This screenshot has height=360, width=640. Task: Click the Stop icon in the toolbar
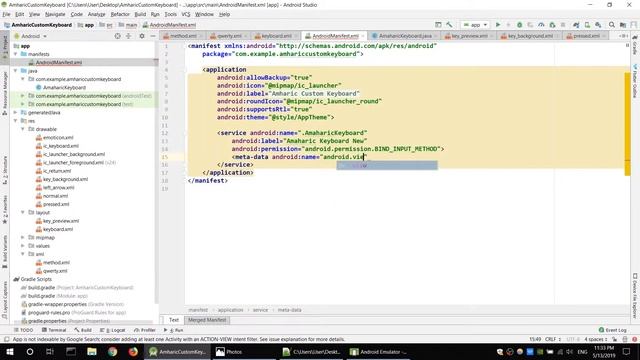click(563, 25)
